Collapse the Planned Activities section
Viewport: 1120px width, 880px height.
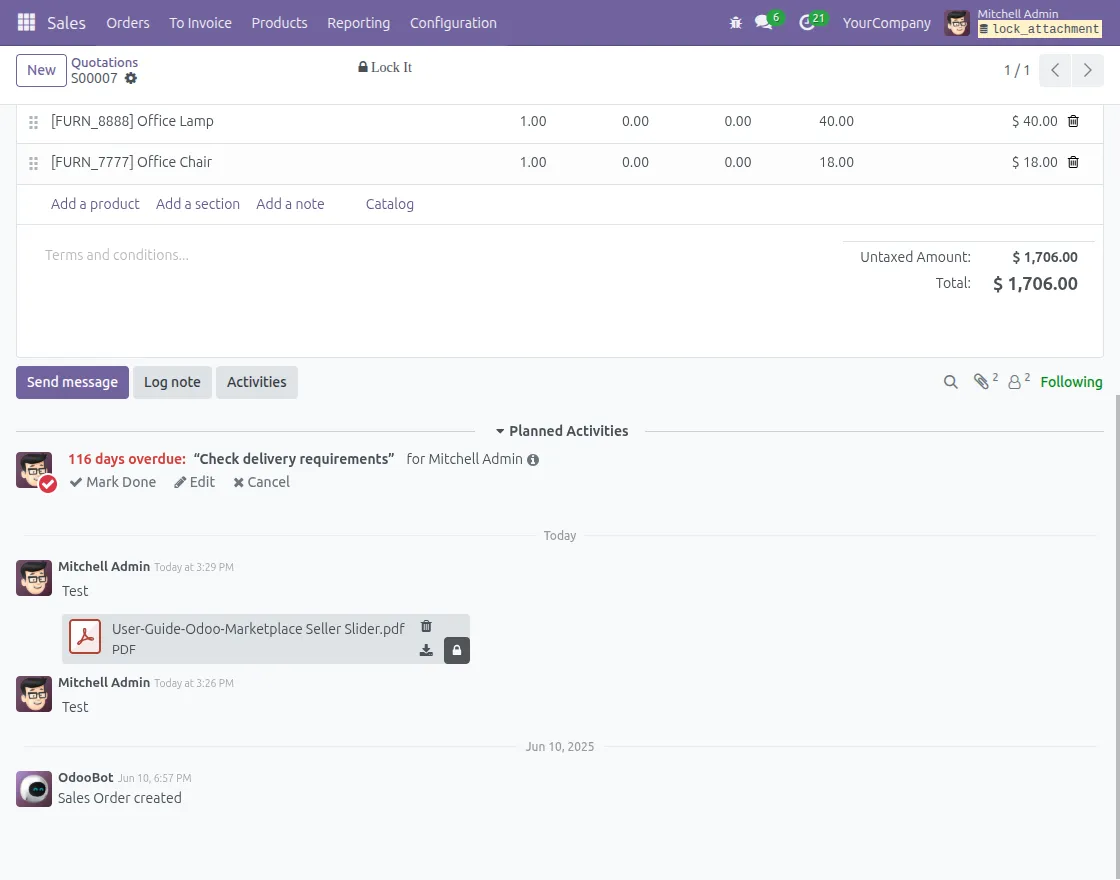(x=562, y=431)
